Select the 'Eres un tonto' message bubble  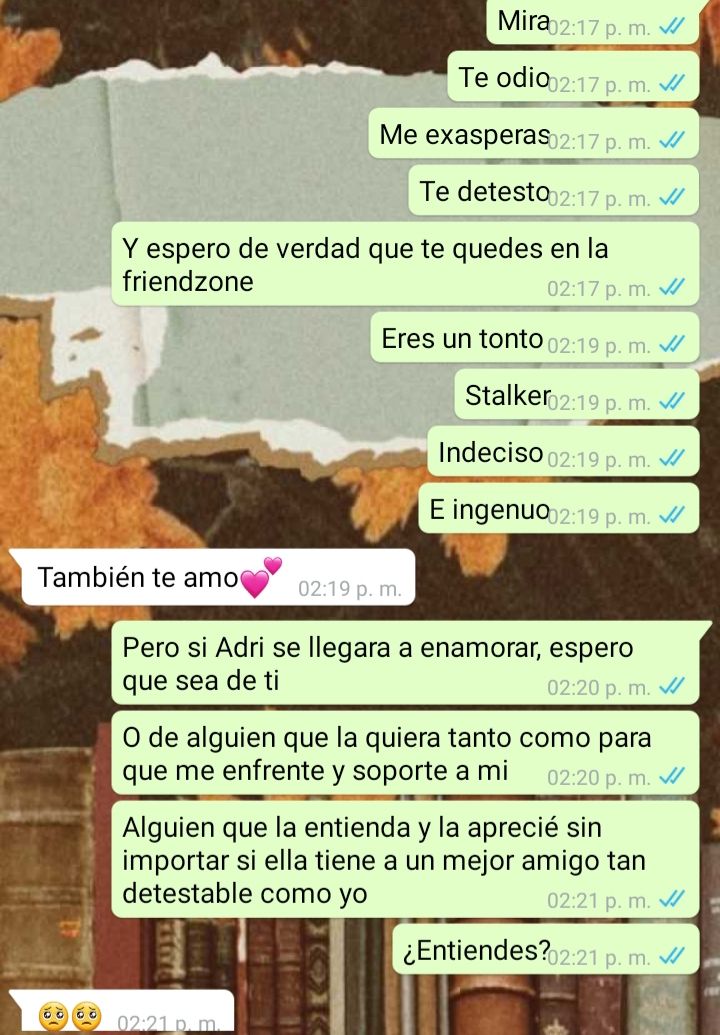535,338
